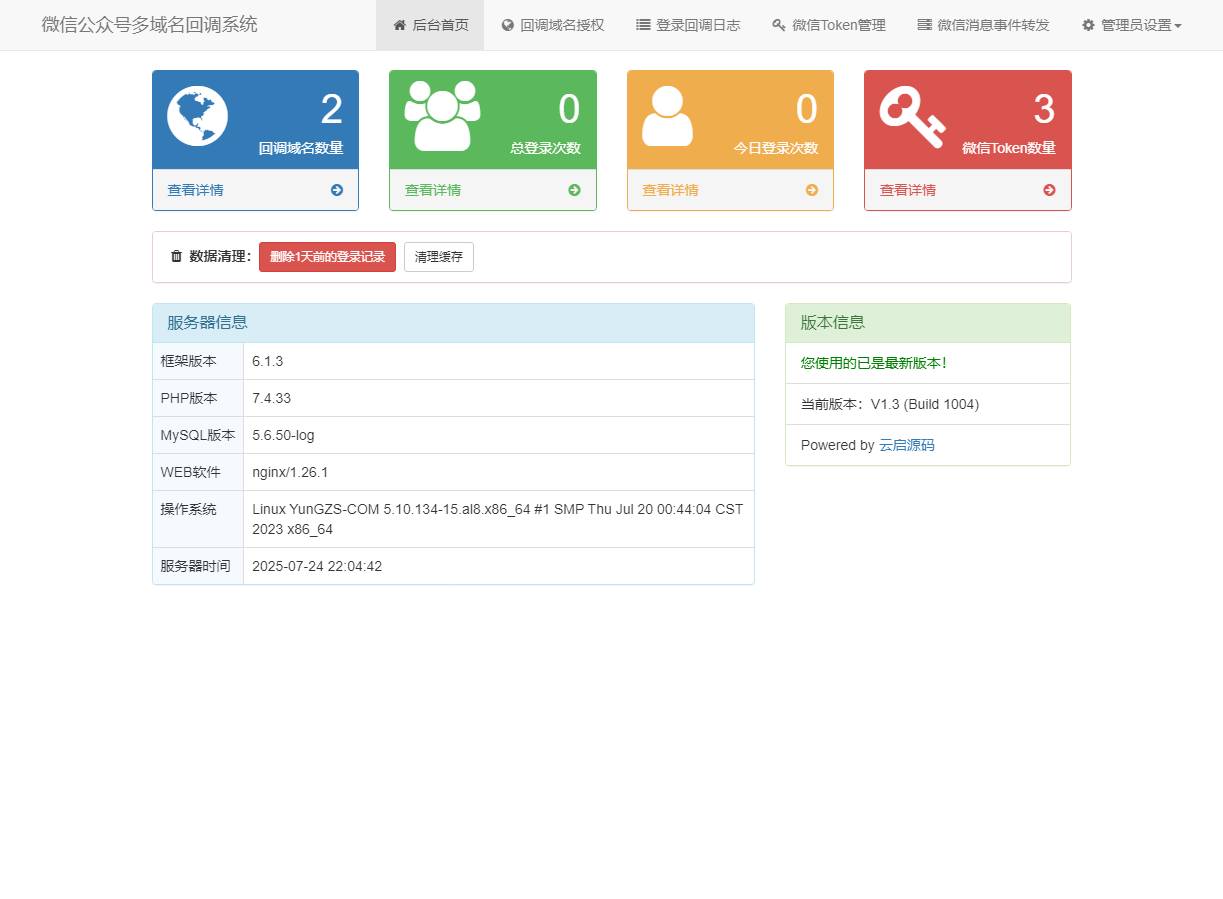Click the arrow icon on blue card's 查看详情
1223x899 pixels.
(338, 190)
